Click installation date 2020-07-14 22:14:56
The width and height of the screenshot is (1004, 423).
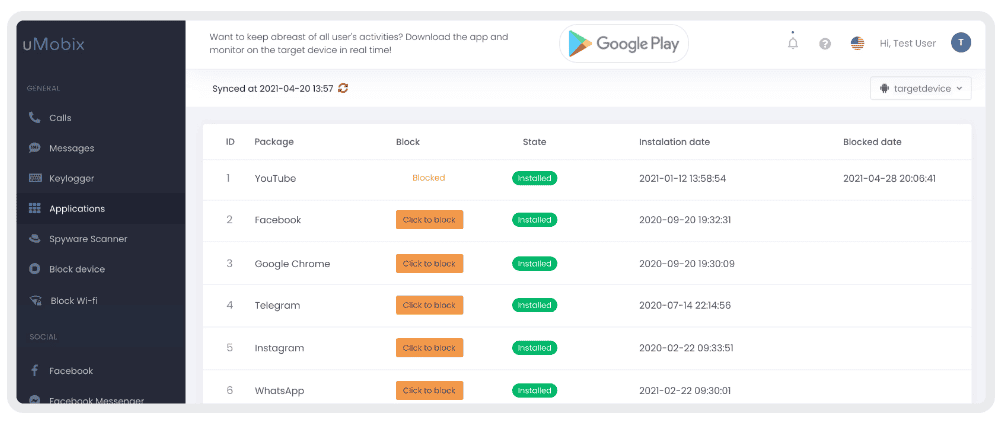(685, 305)
